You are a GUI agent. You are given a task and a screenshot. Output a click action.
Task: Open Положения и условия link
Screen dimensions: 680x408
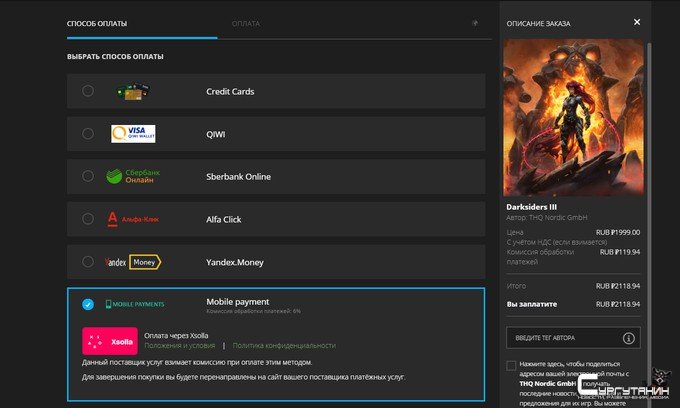[x=180, y=346]
